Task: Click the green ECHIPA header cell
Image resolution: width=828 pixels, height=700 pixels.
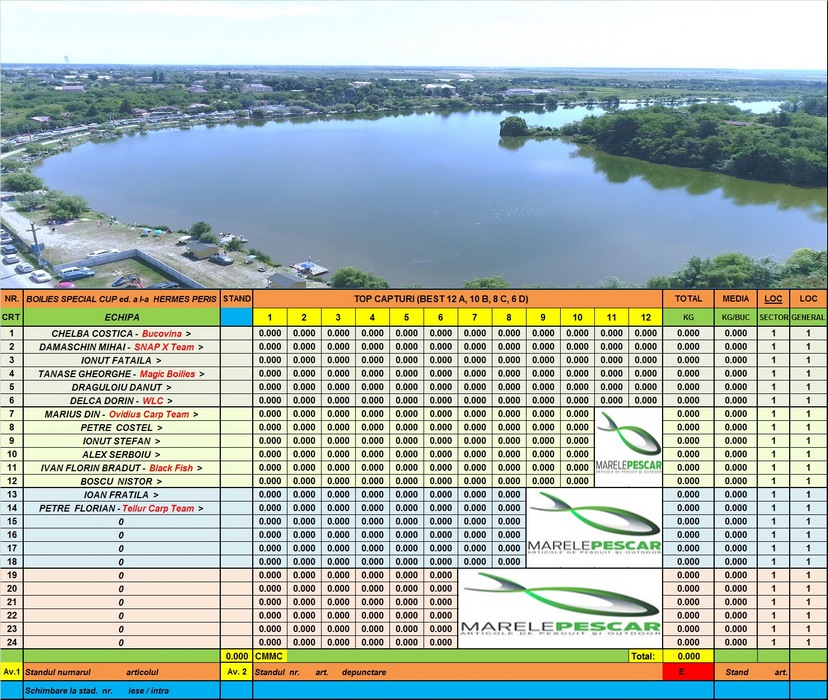Action: (x=122, y=317)
